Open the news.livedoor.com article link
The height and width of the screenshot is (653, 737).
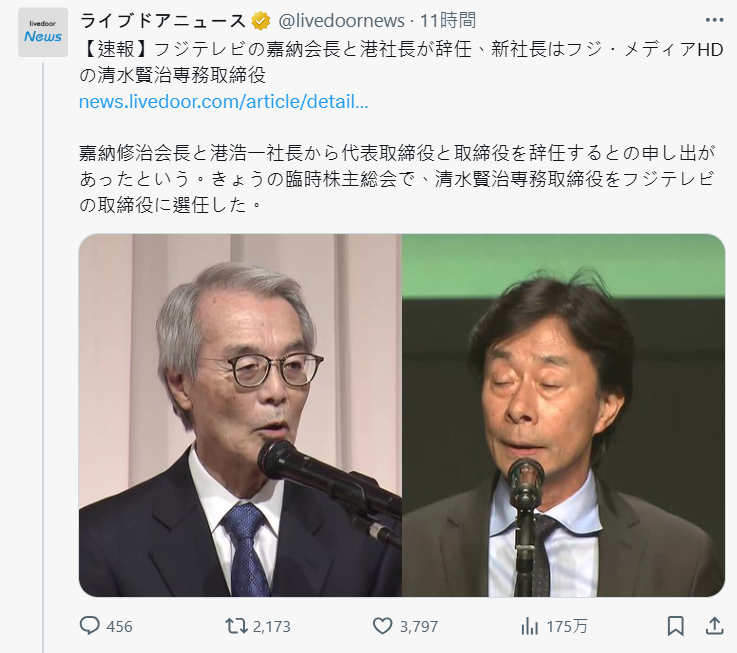pyautogui.click(x=224, y=102)
